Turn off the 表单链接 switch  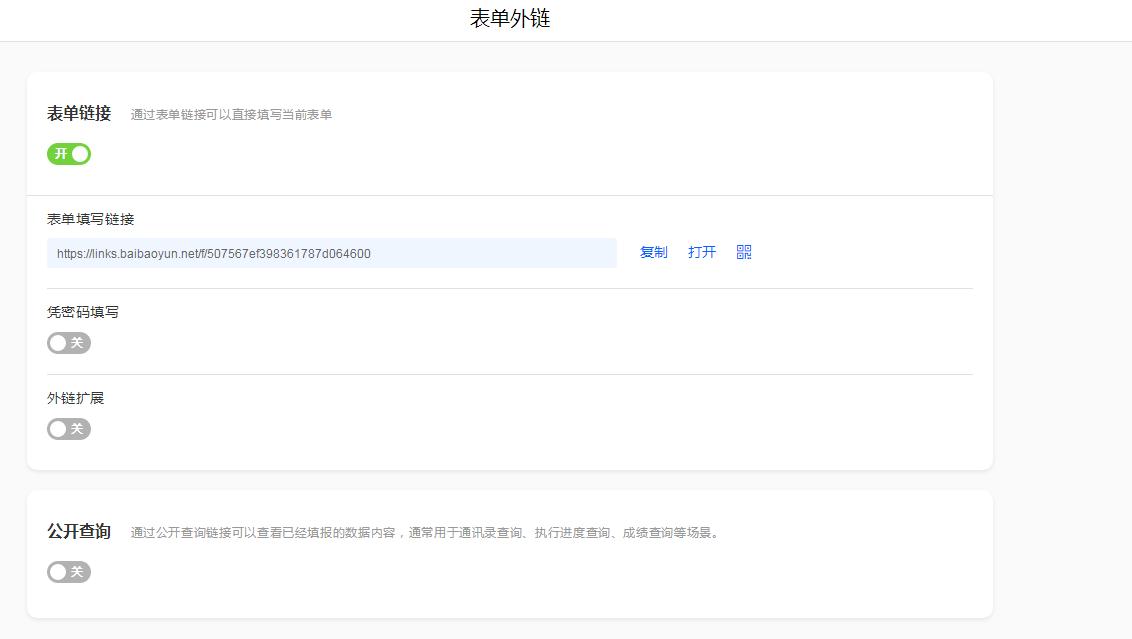point(69,154)
